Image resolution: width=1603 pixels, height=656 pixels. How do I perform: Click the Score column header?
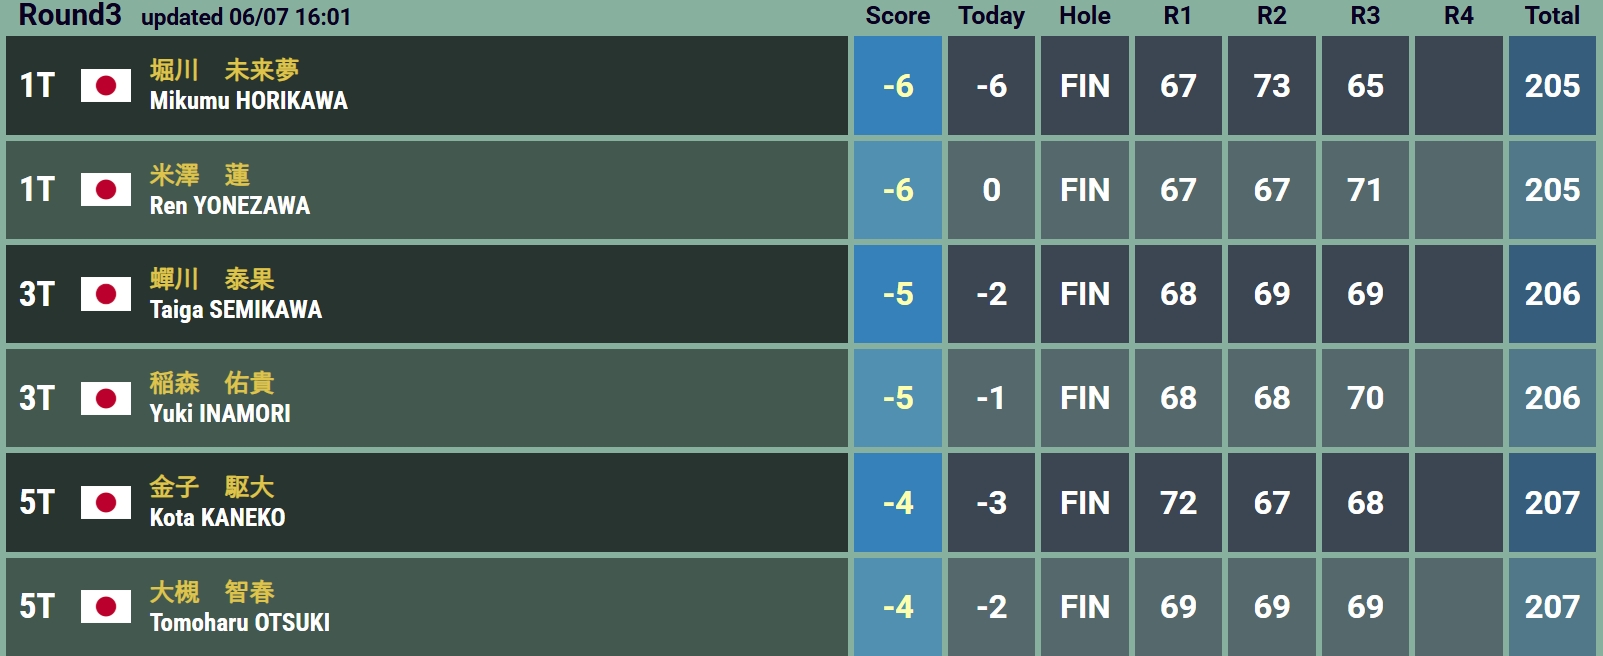pyautogui.click(x=898, y=16)
